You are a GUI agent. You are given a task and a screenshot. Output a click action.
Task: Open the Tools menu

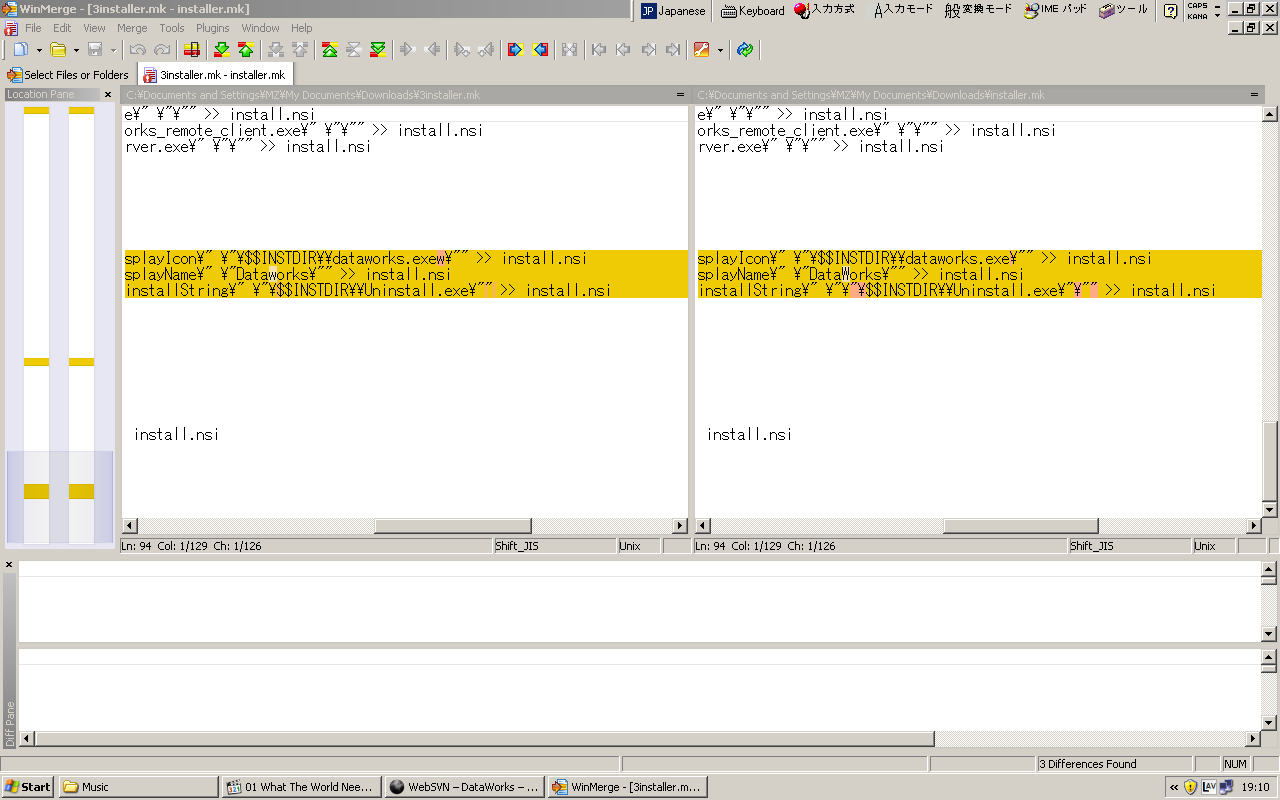172,28
